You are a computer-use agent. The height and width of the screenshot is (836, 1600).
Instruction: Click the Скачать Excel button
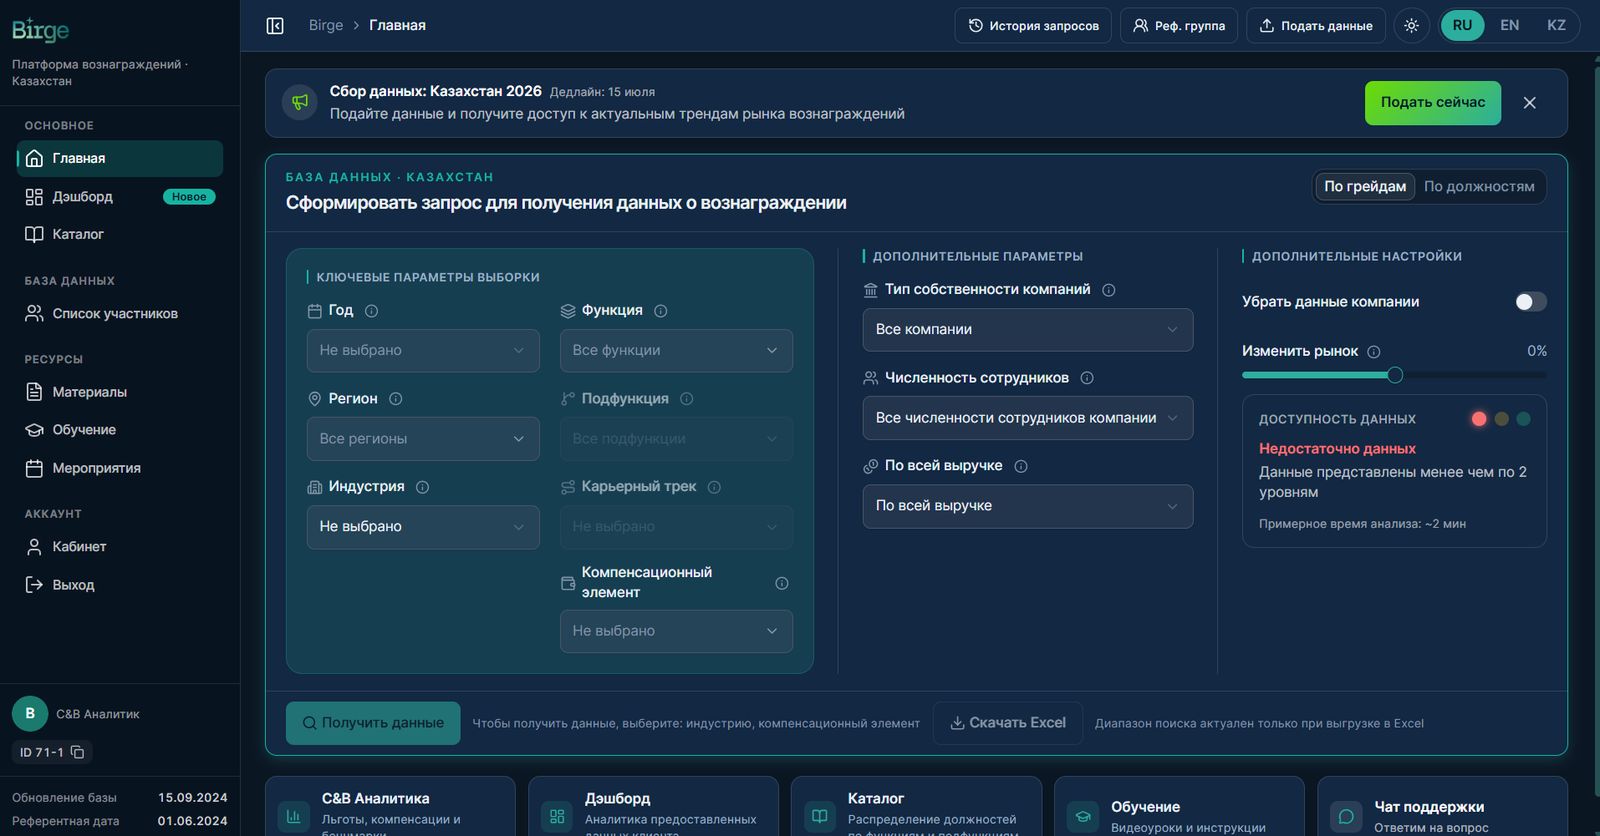coord(1008,723)
